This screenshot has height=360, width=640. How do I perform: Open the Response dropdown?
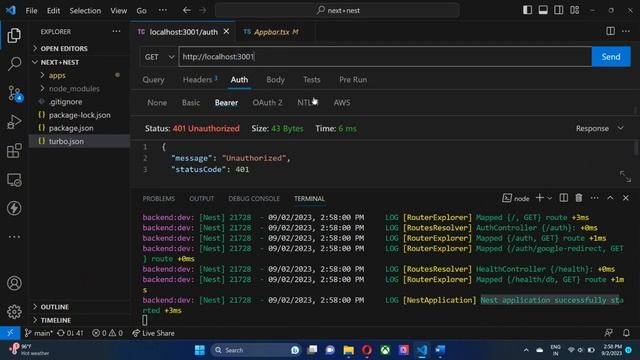coord(599,128)
